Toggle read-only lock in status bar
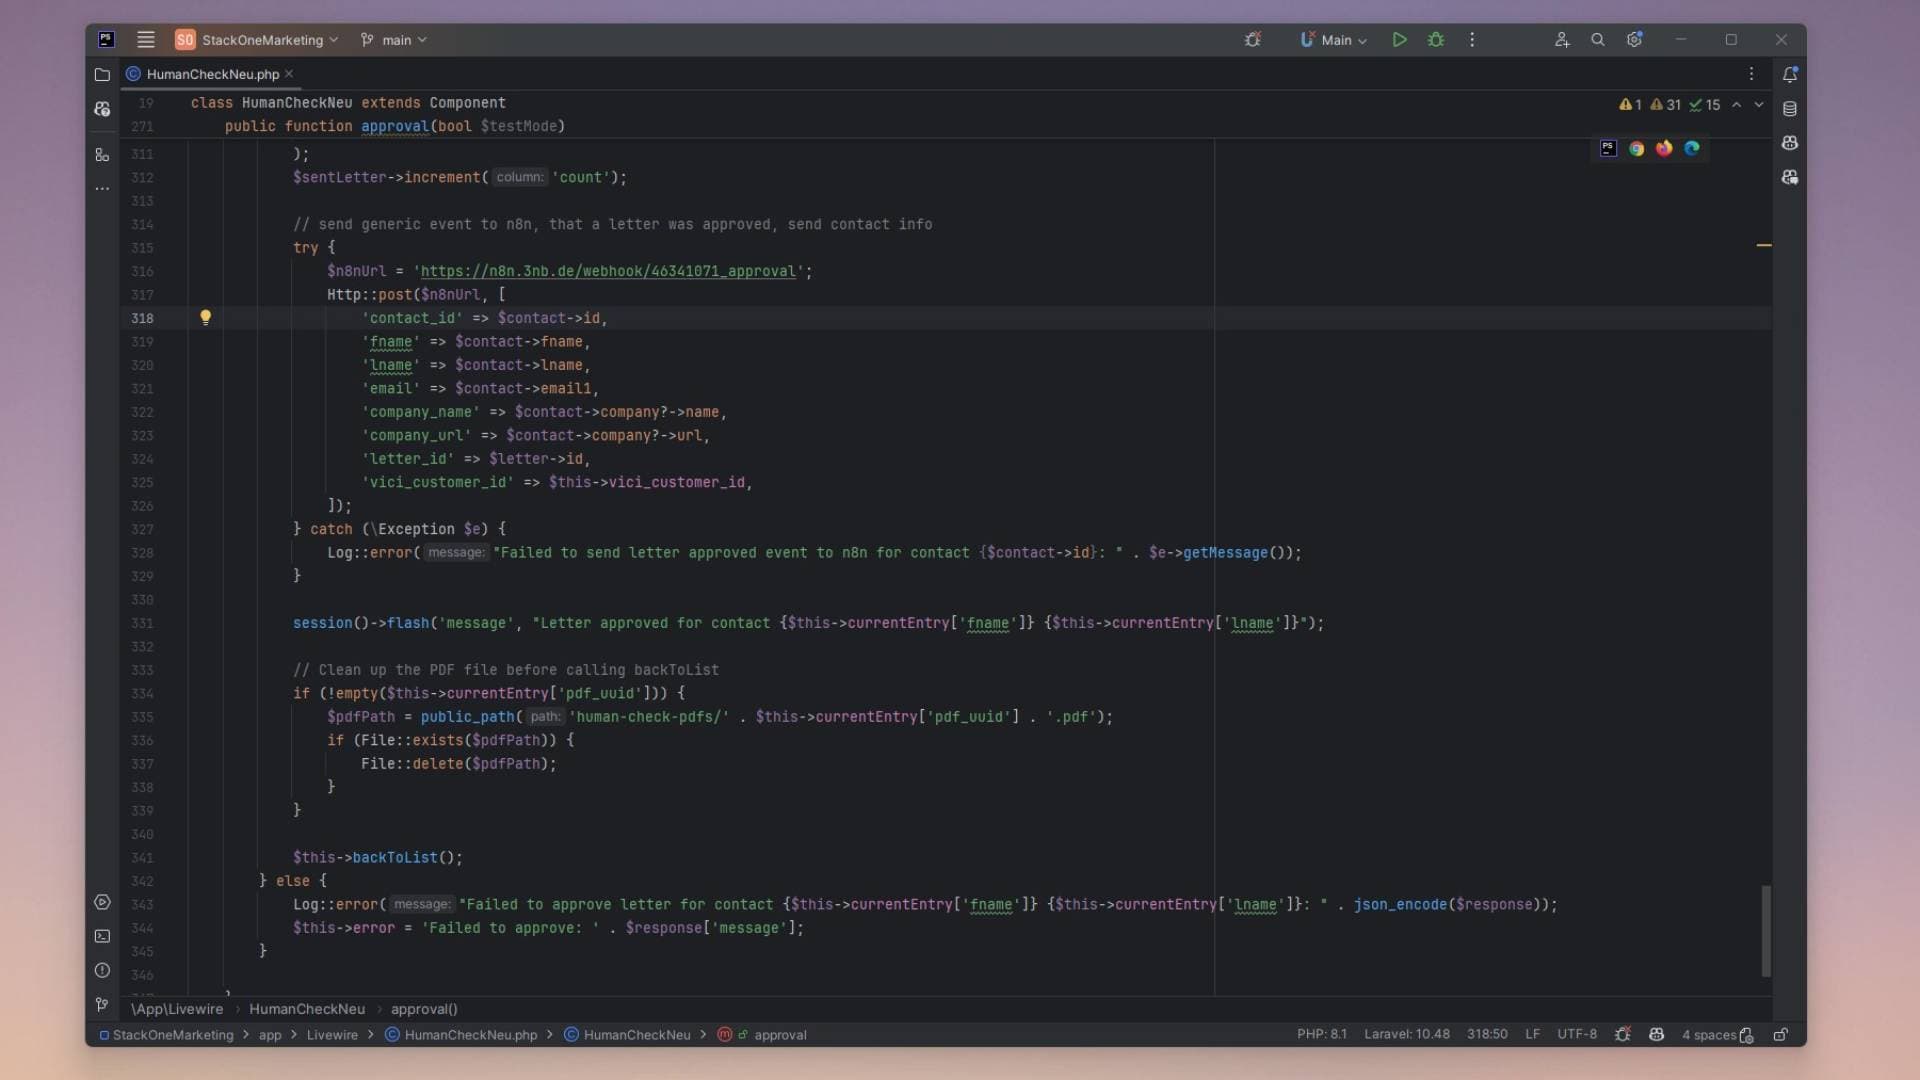 tap(1781, 1035)
